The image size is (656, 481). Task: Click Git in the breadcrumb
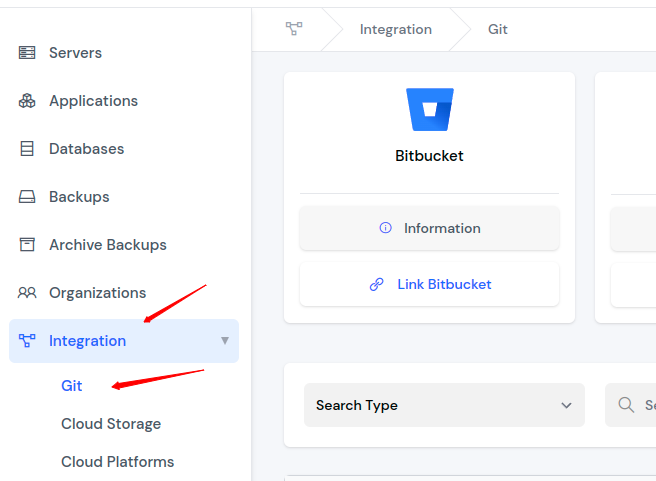click(x=497, y=29)
